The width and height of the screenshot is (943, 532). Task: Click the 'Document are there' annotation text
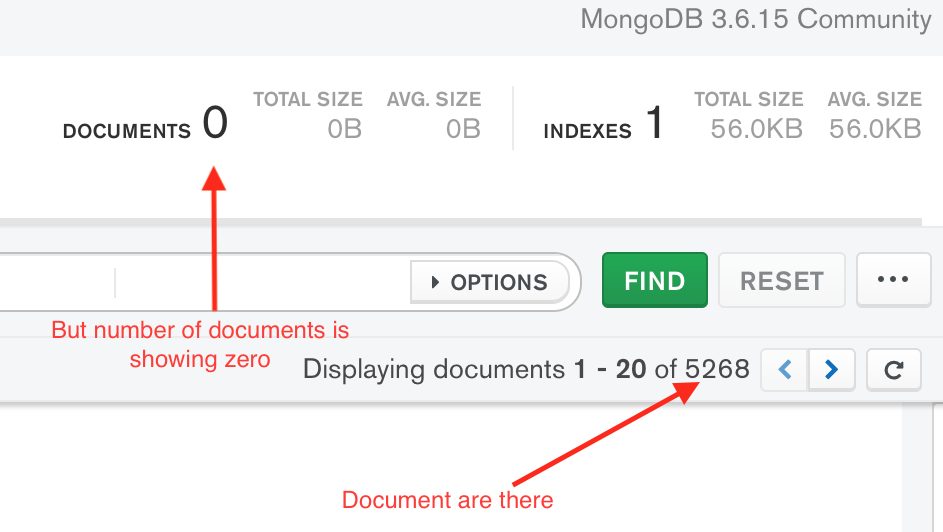coord(447,499)
